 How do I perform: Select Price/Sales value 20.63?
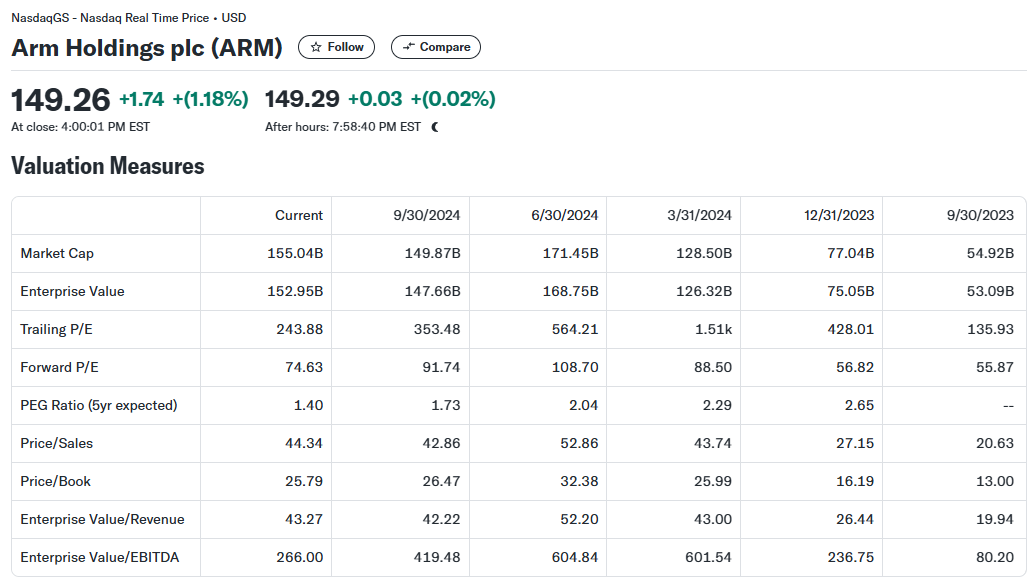995,444
